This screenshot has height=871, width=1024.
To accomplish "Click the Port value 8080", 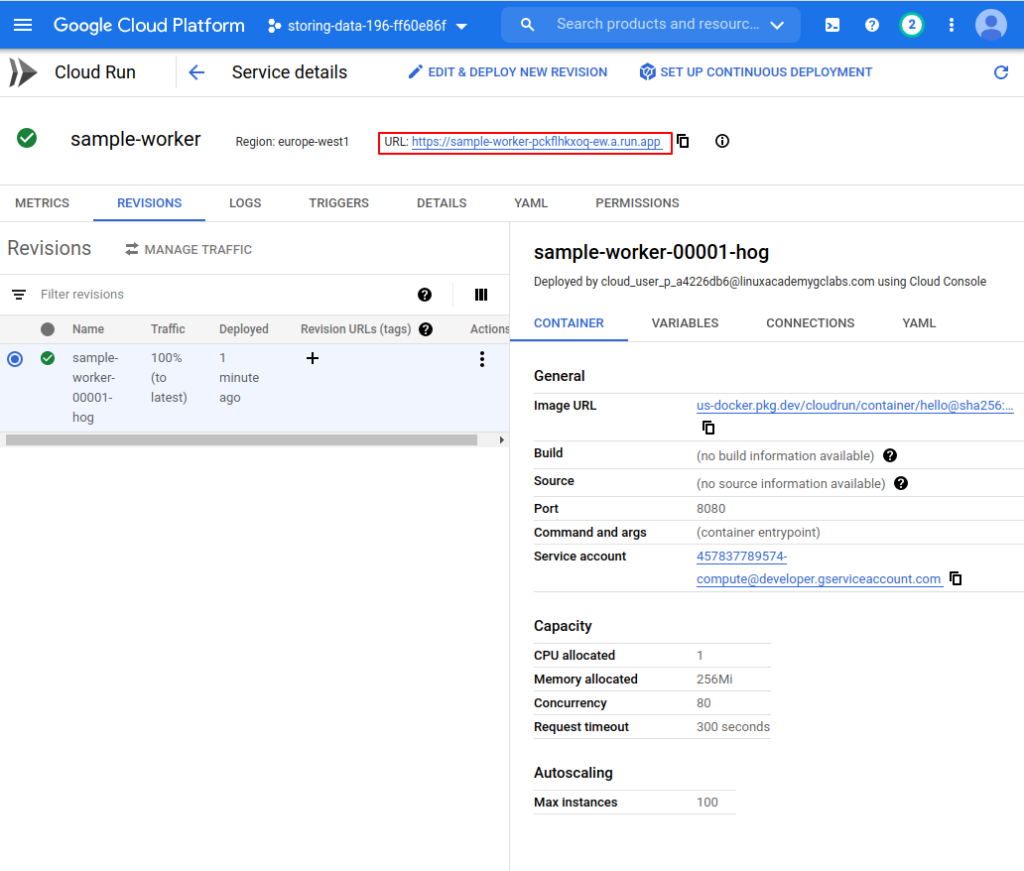I will tap(711, 509).
